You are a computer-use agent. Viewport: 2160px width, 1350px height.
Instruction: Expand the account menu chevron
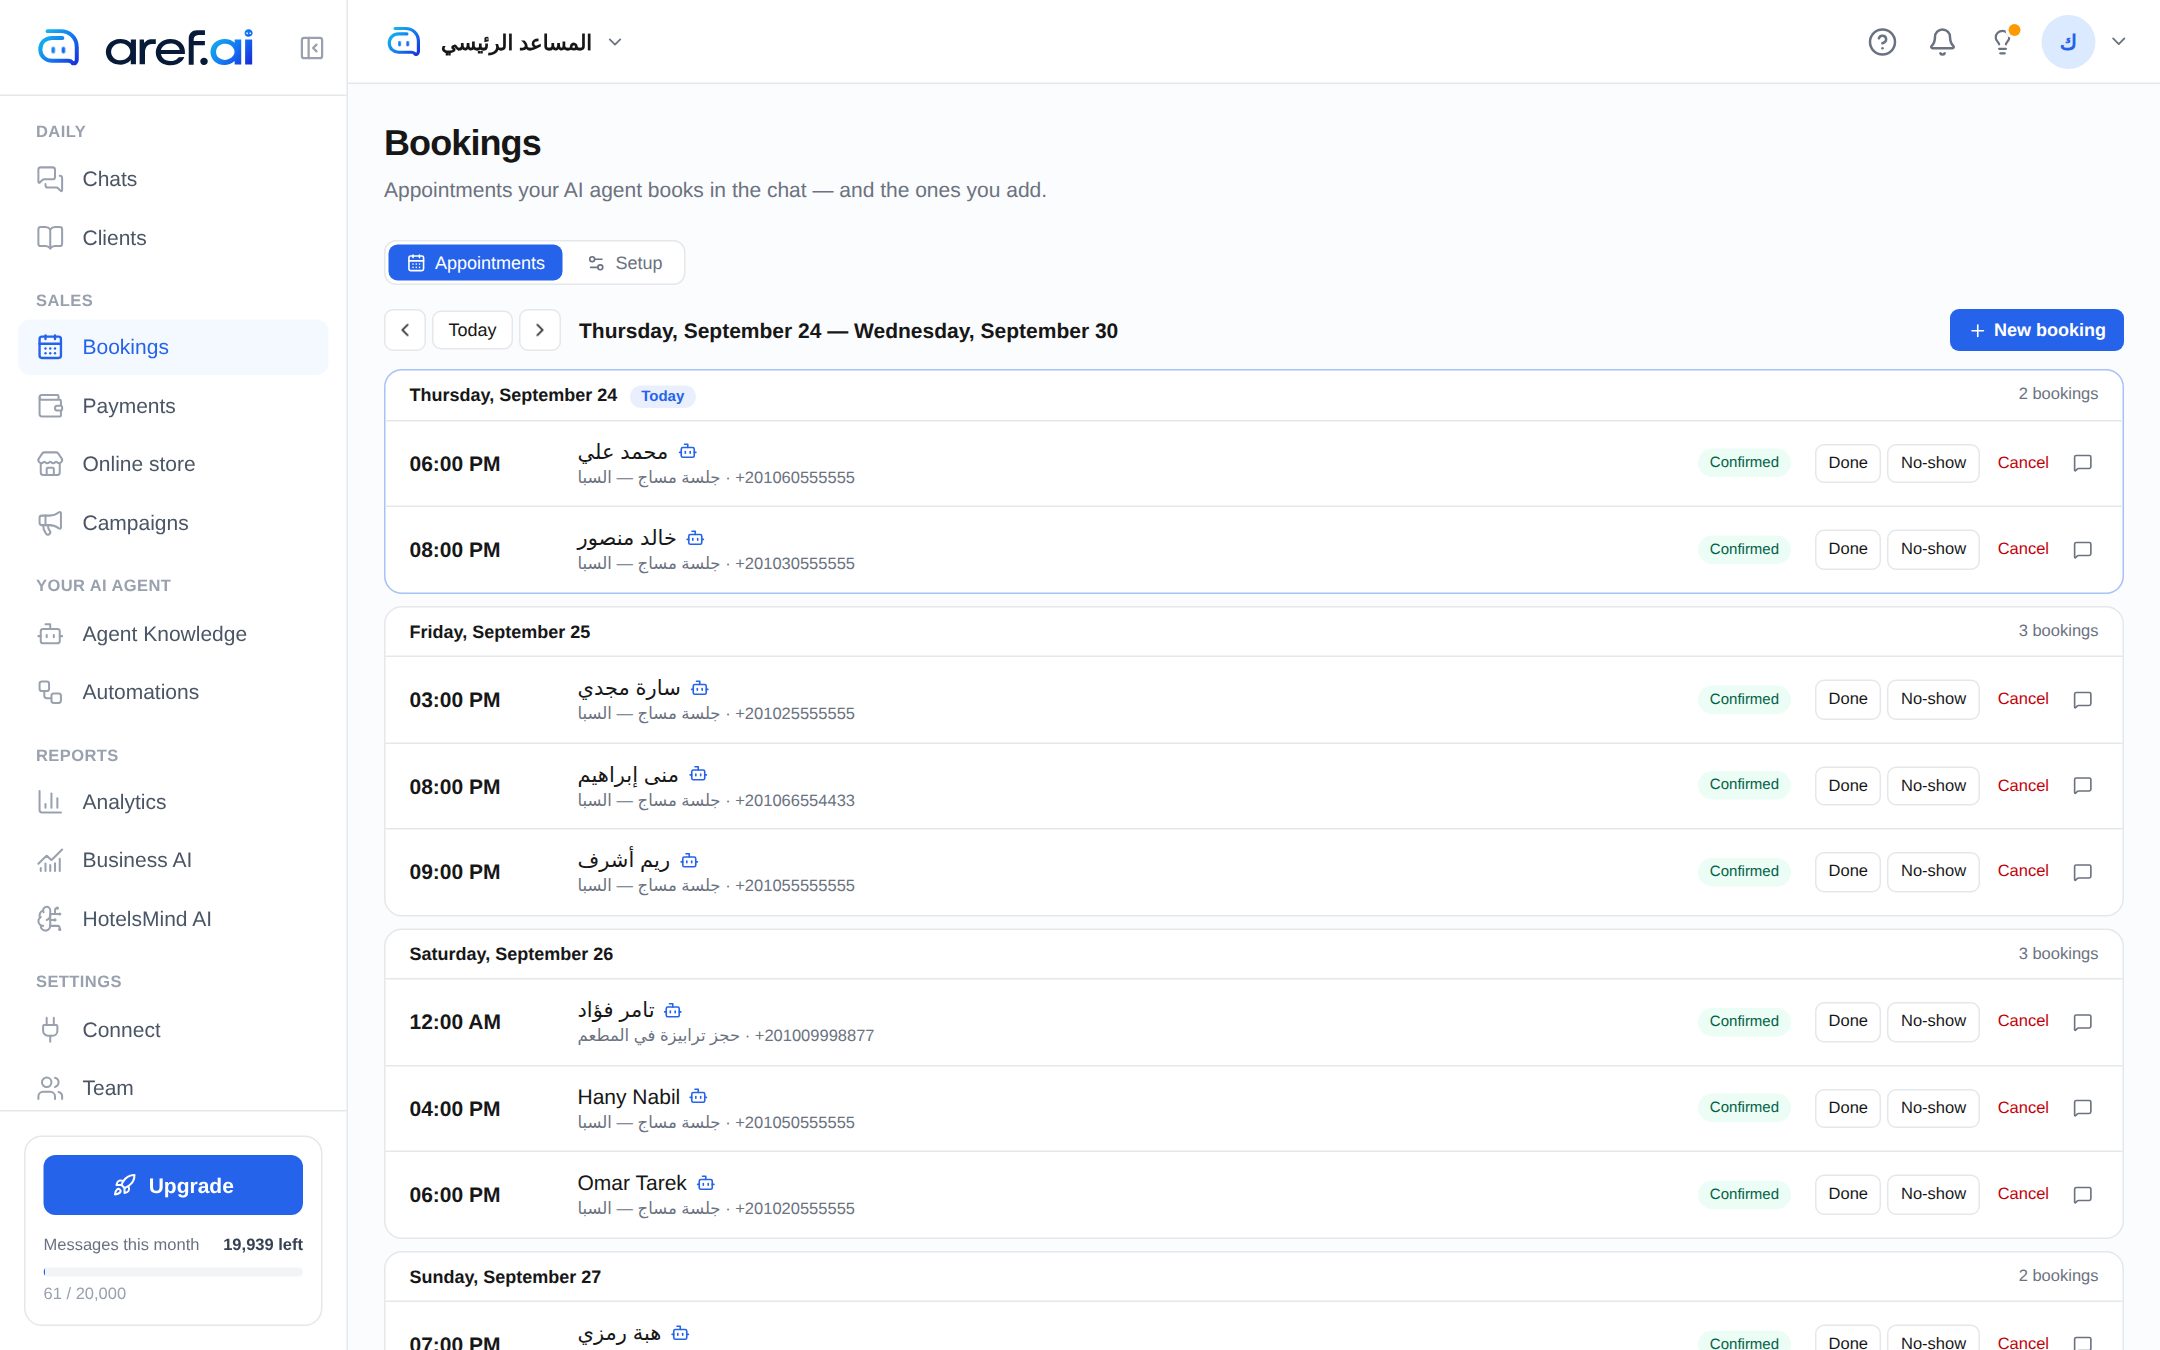2118,42
